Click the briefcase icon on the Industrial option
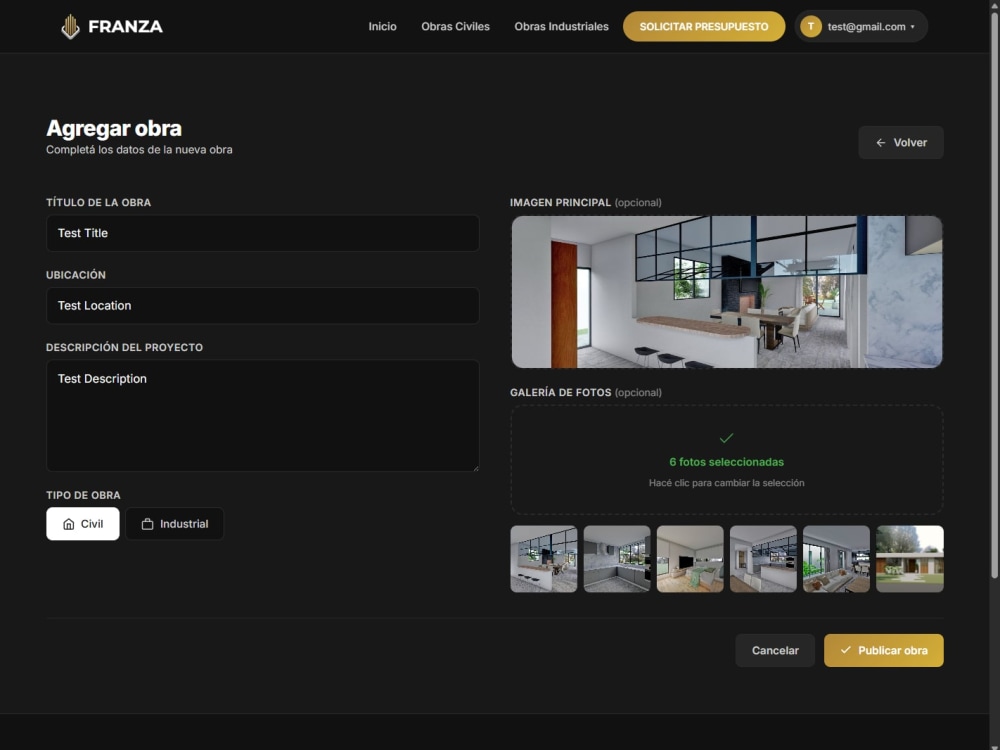1000x750 pixels. [x=147, y=524]
